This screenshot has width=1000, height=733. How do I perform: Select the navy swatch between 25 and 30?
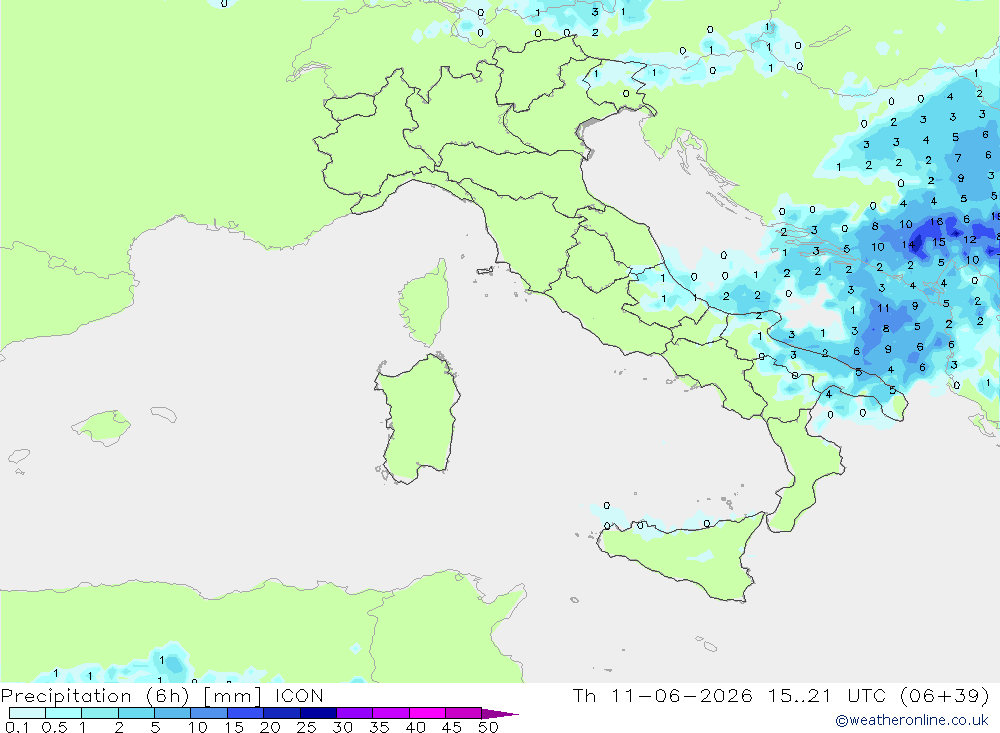(318, 713)
